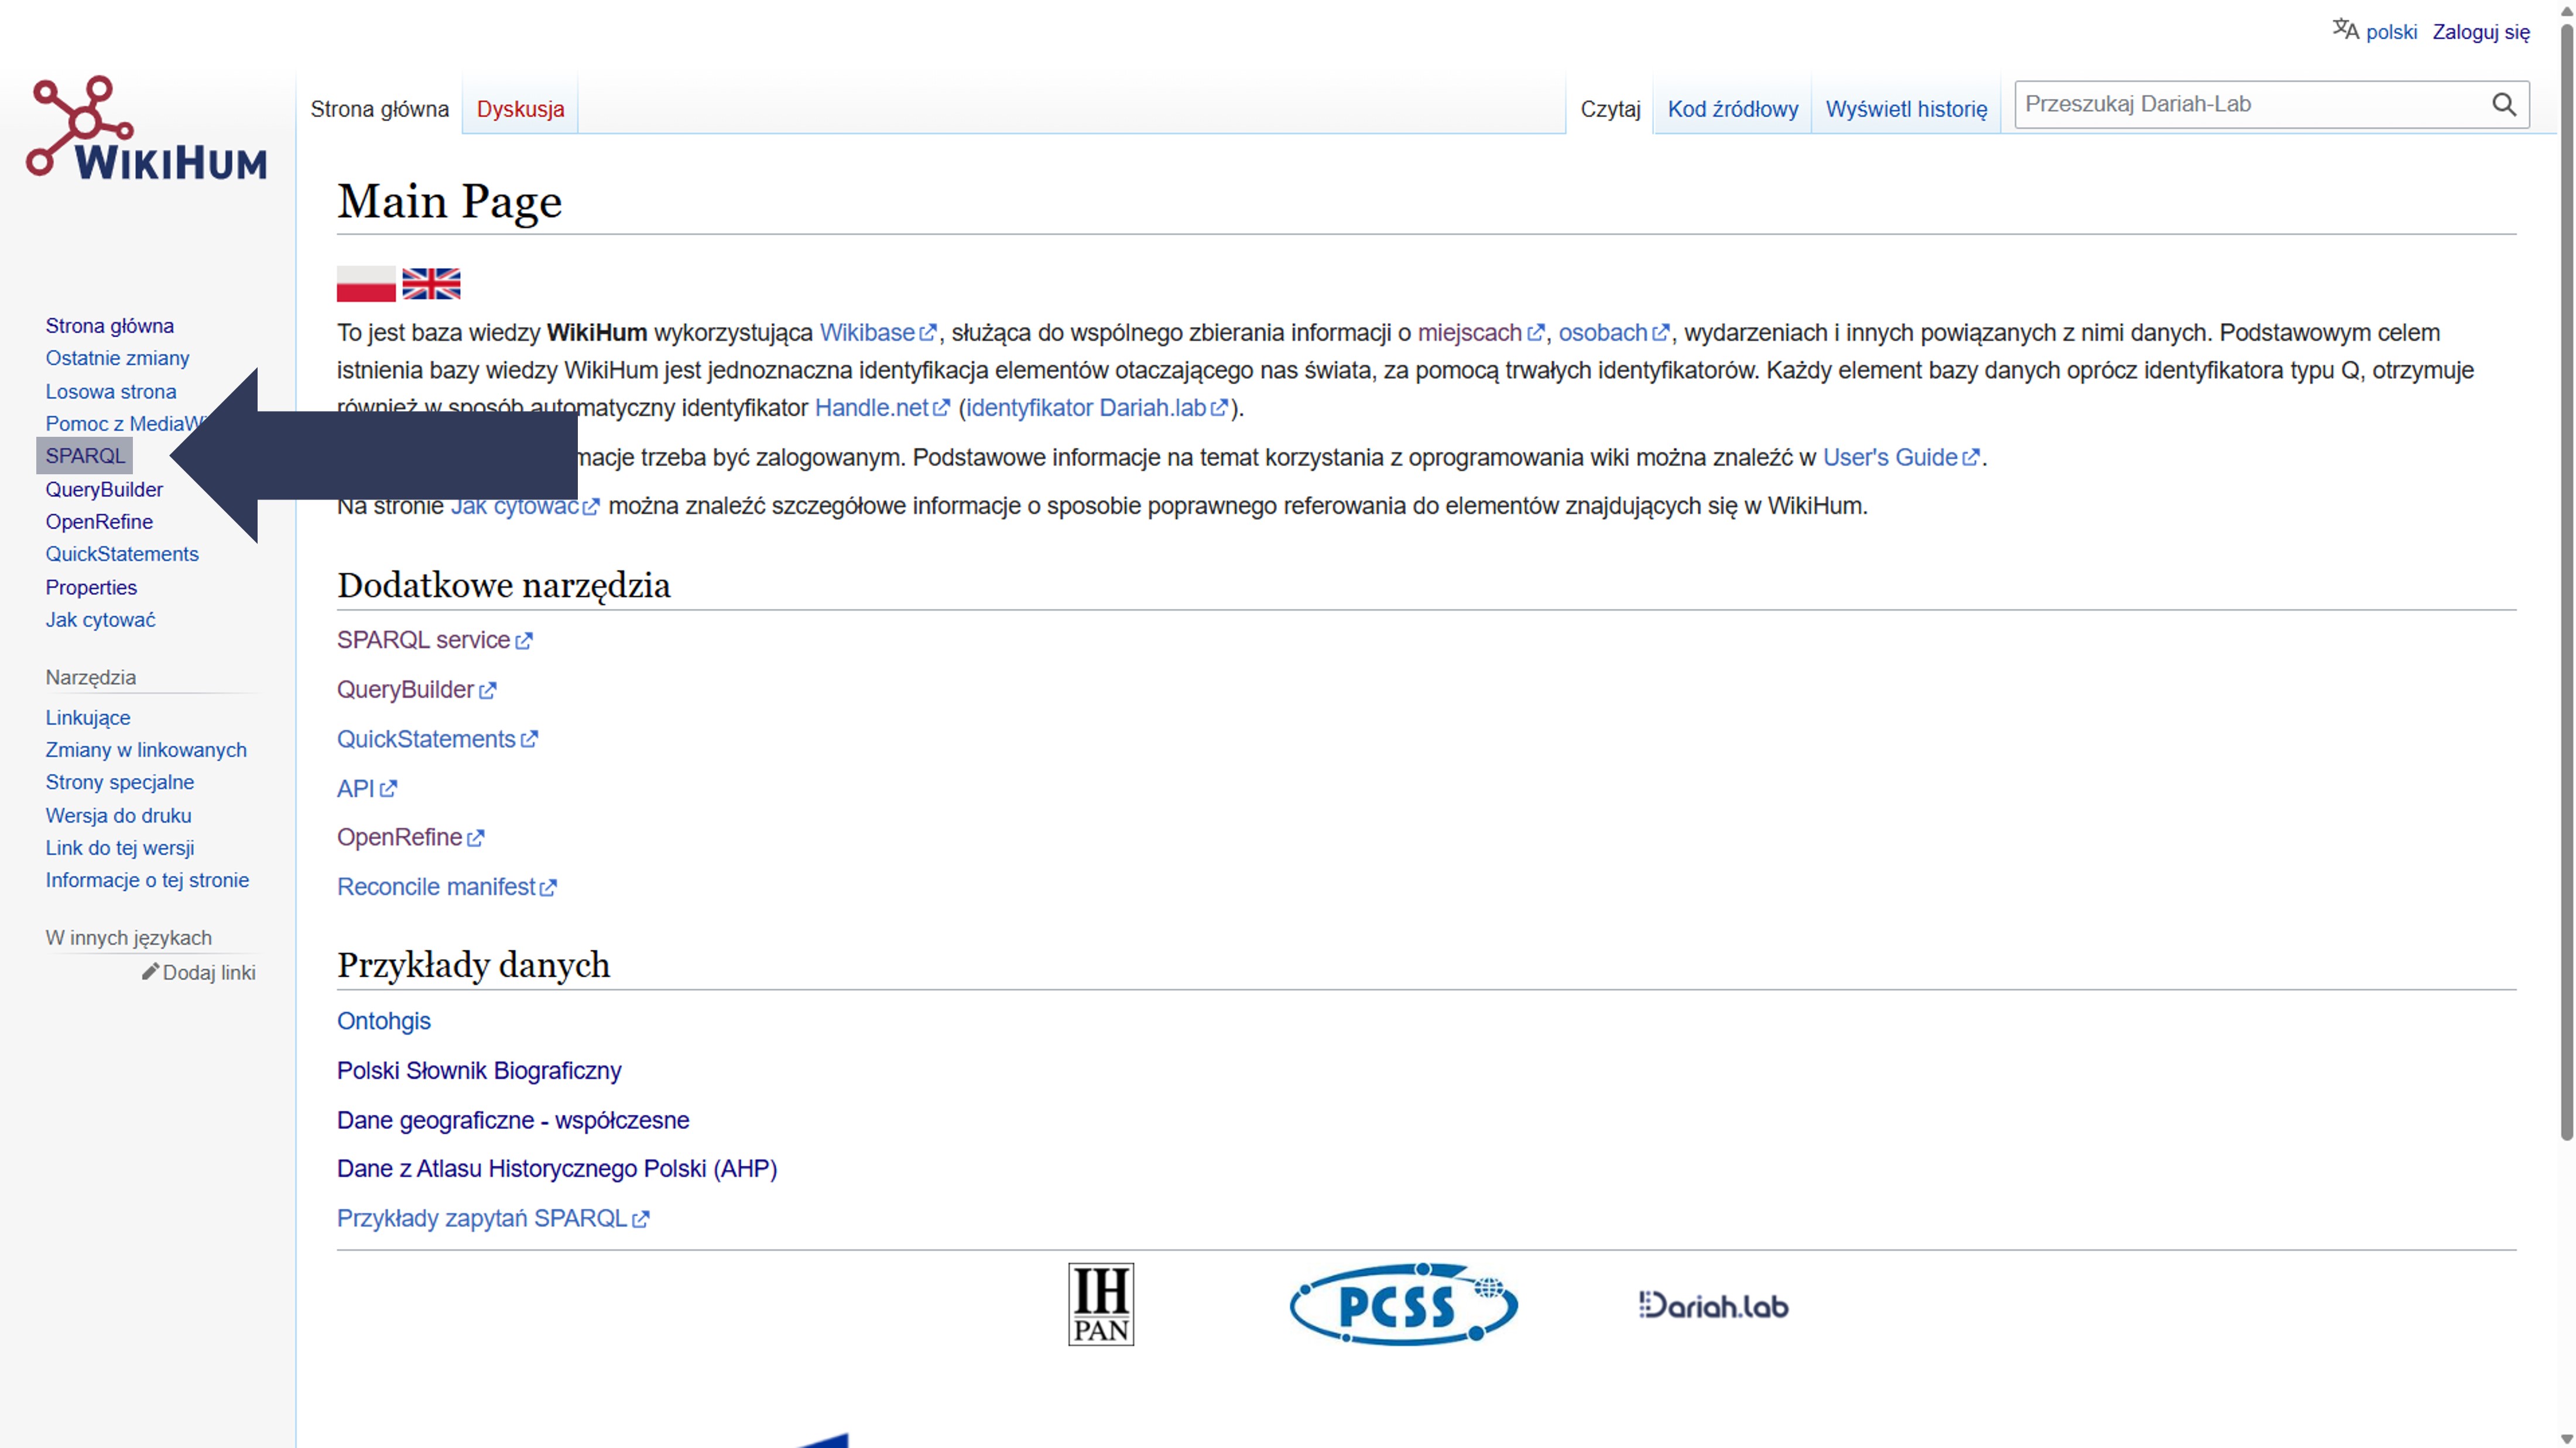Open Strony specjalne in the sidebar
The width and height of the screenshot is (2576, 1448).
click(x=120, y=782)
